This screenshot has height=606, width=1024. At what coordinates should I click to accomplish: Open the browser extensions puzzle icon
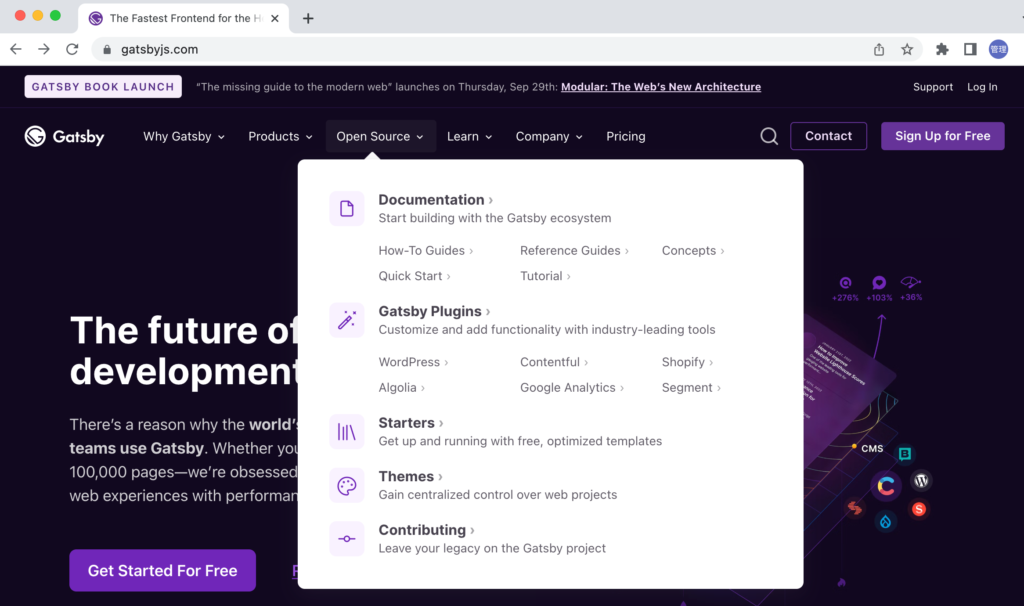coord(942,49)
